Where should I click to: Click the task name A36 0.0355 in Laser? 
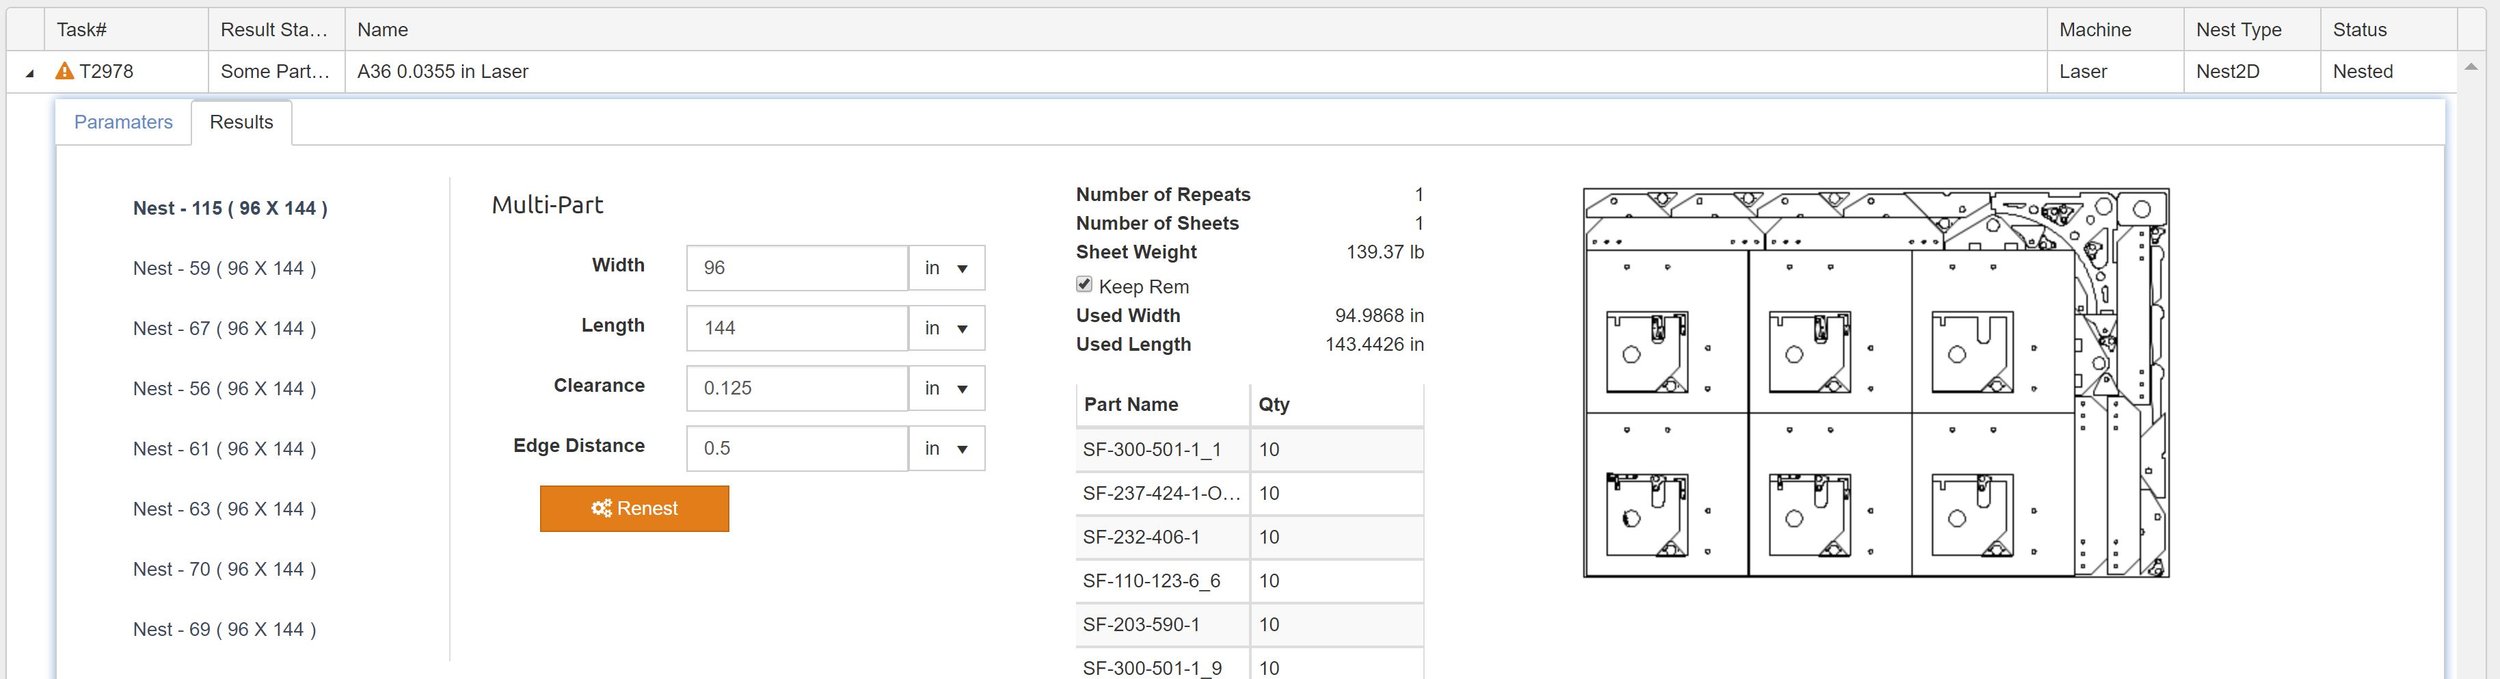click(442, 72)
